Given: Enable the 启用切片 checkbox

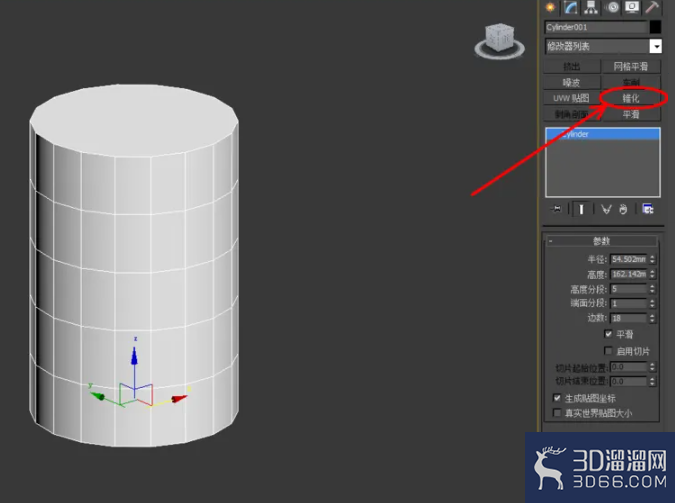Looking at the screenshot, I should pos(608,351).
